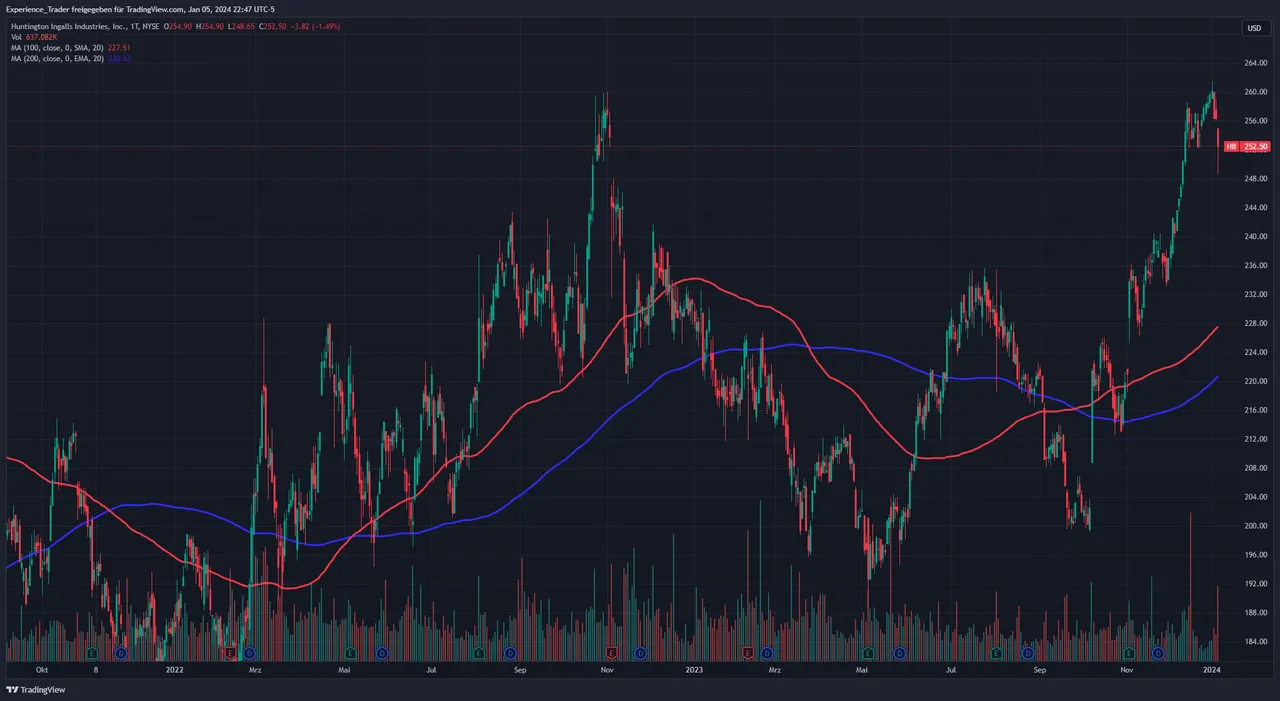The image size is (1280, 701).
Task: Click the 264.00 price axis label
Action: [x=1255, y=63]
